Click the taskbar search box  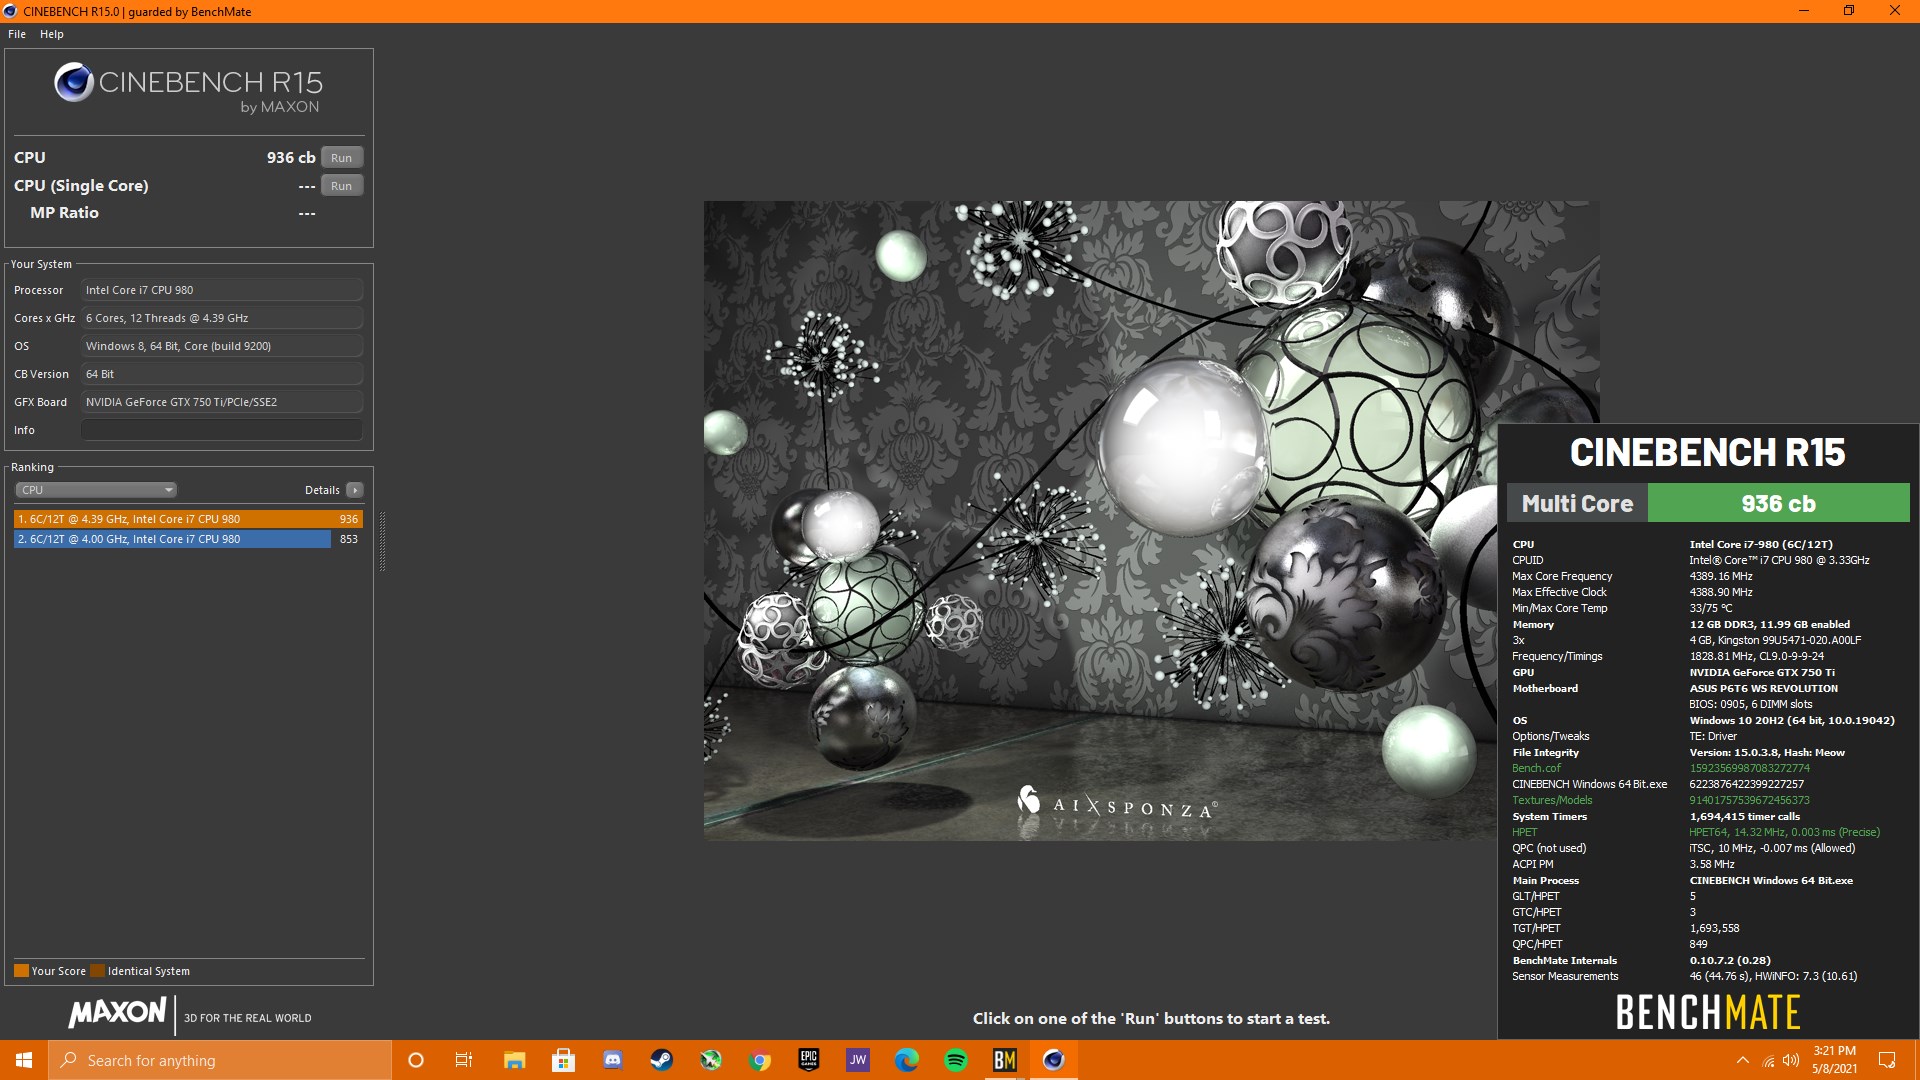click(x=220, y=1060)
